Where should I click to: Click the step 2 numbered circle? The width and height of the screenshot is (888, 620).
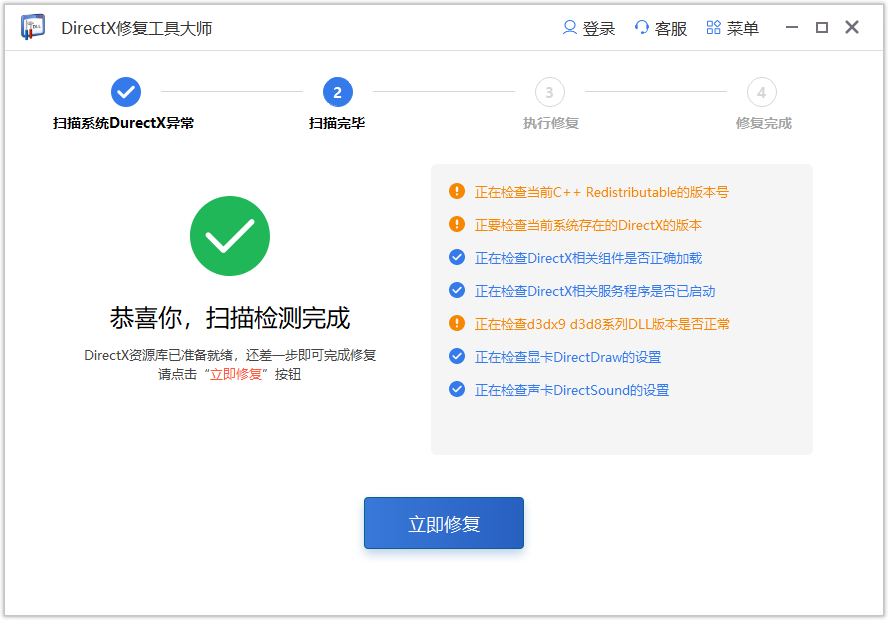pos(337,92)
